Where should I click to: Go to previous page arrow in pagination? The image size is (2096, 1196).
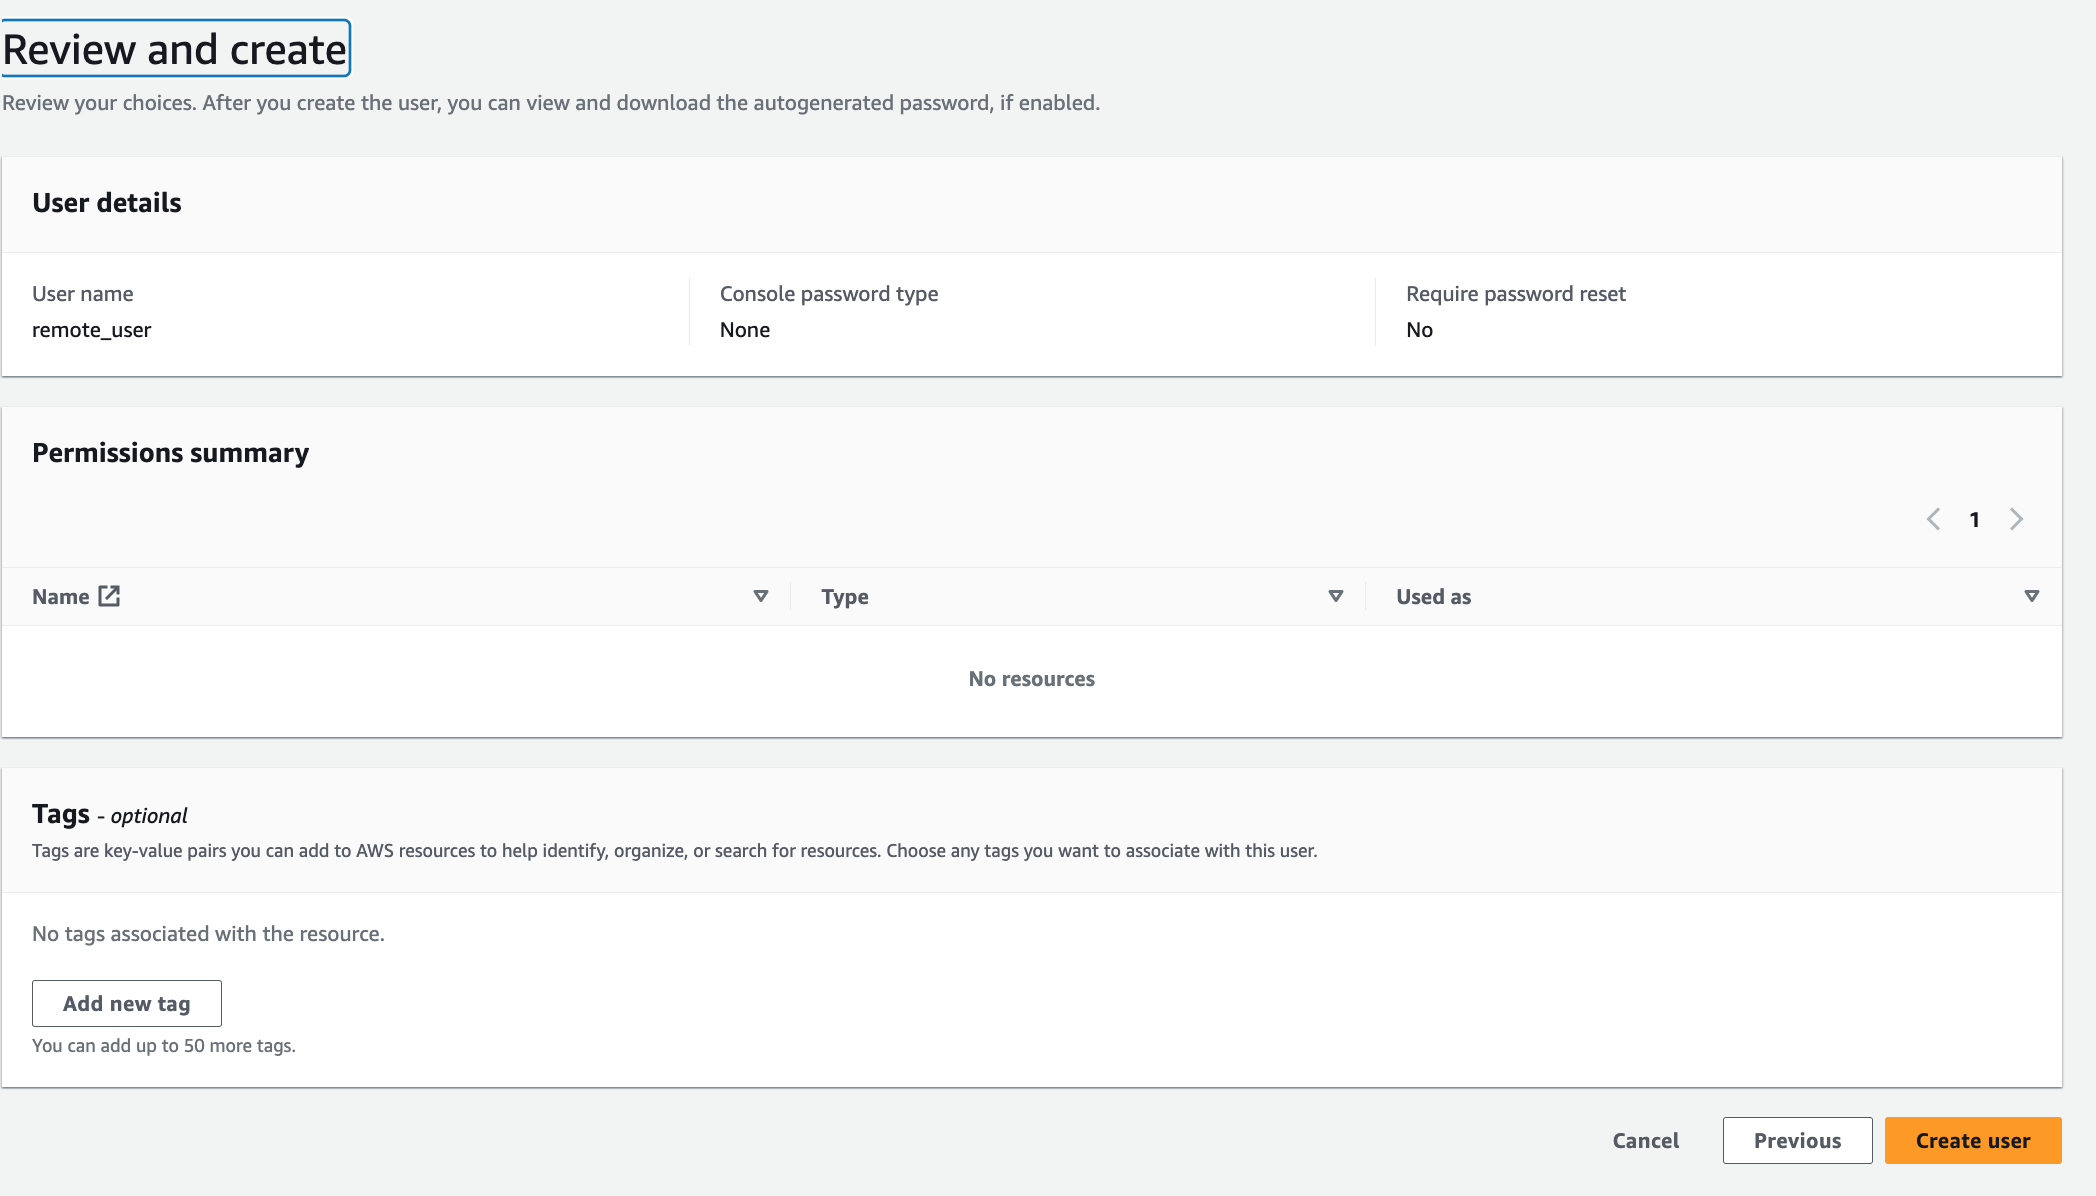(1933, 519)
